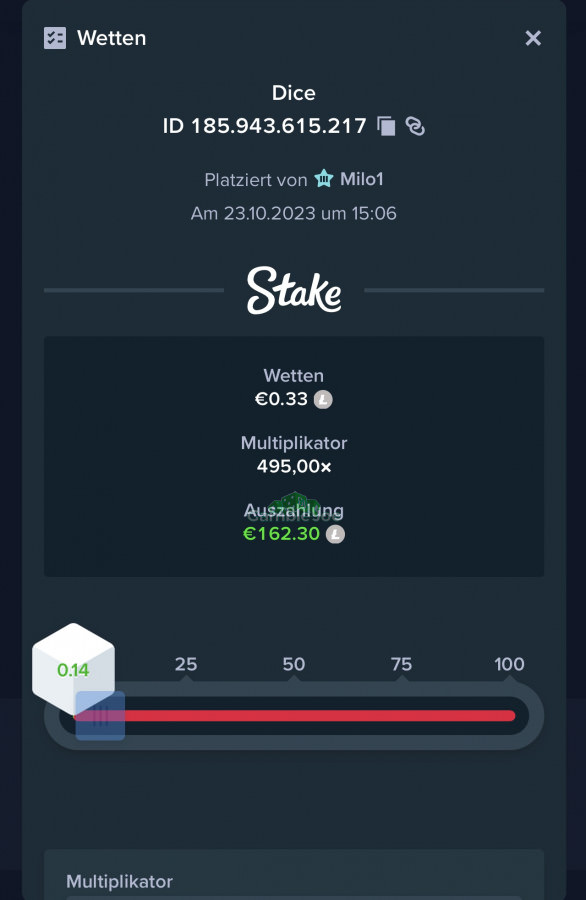The height and width of the screenshot is (900, 586).
Task: Click the blue slider handle
Action: click(100, 716)
